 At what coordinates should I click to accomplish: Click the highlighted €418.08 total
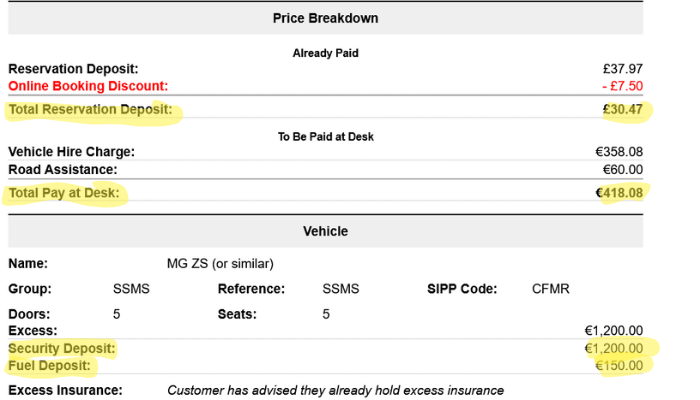[618, 191]
